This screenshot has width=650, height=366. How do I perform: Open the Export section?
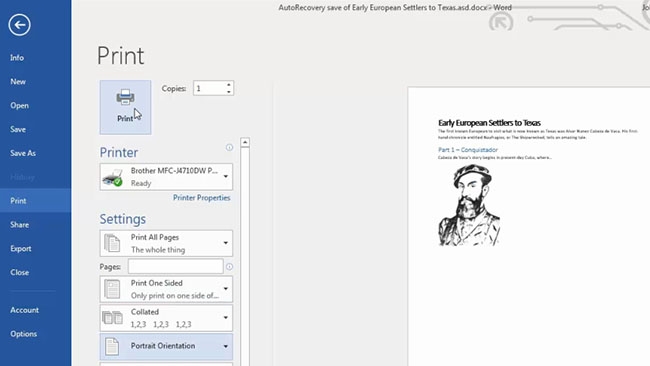21,249
